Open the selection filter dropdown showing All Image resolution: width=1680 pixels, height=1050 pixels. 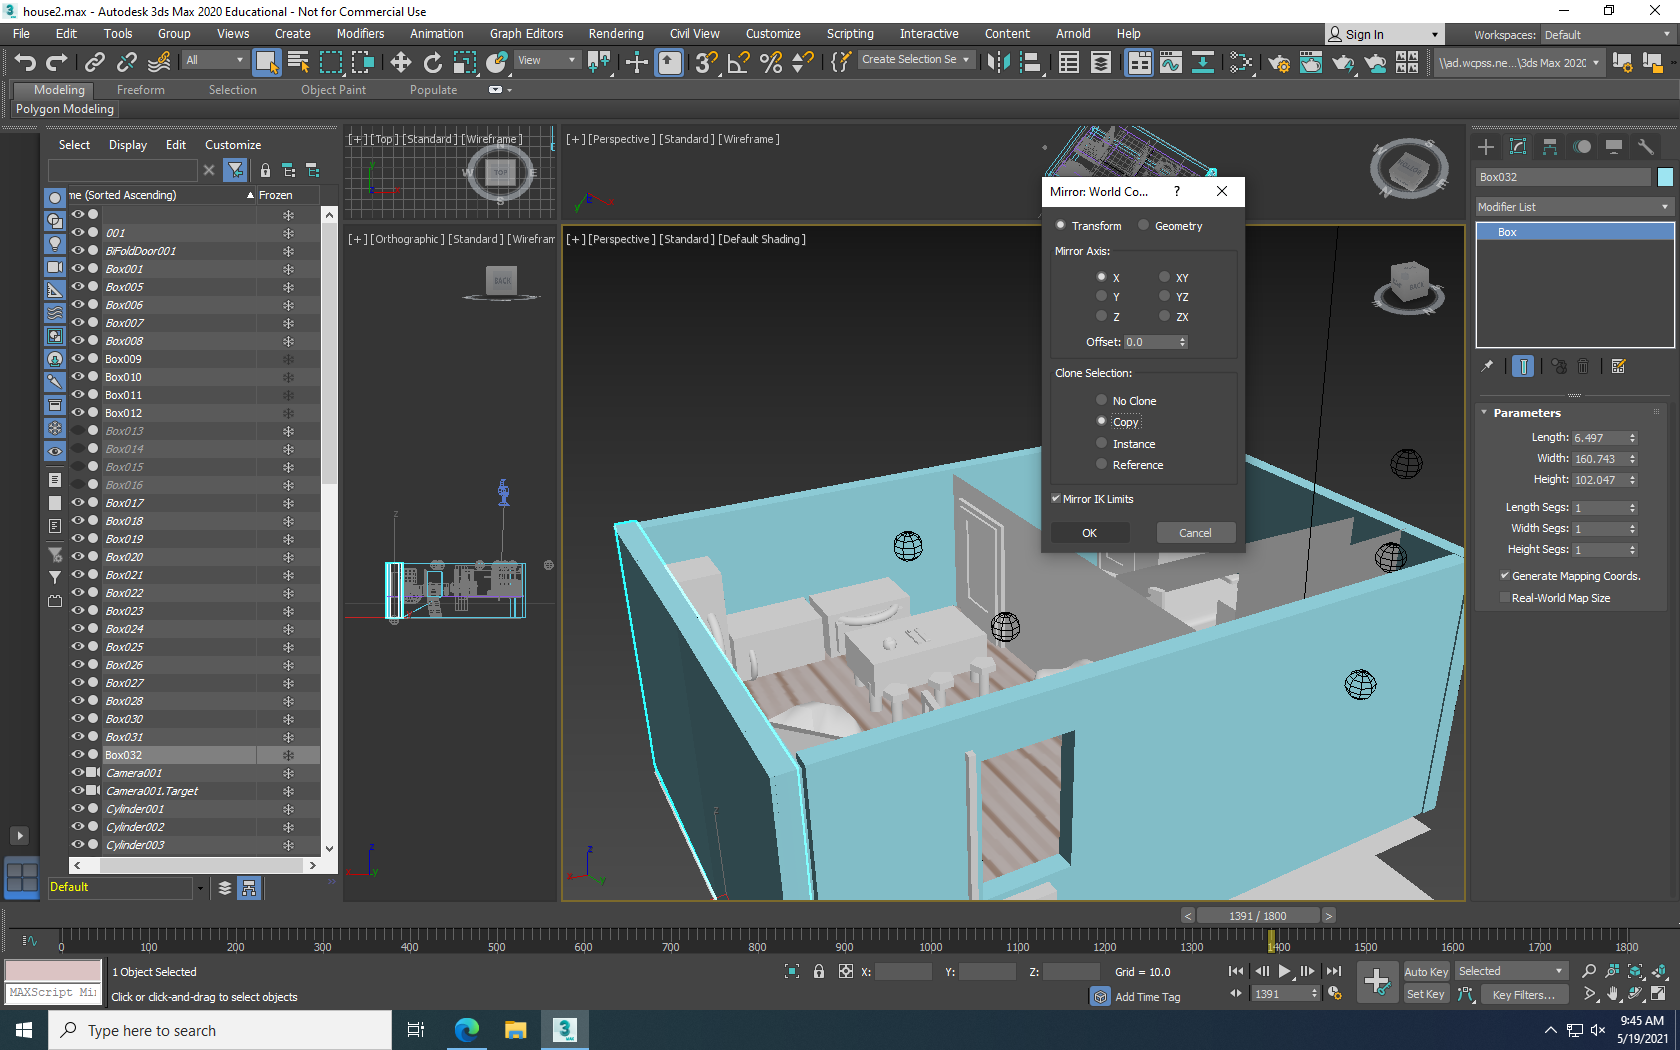point(214,59)
